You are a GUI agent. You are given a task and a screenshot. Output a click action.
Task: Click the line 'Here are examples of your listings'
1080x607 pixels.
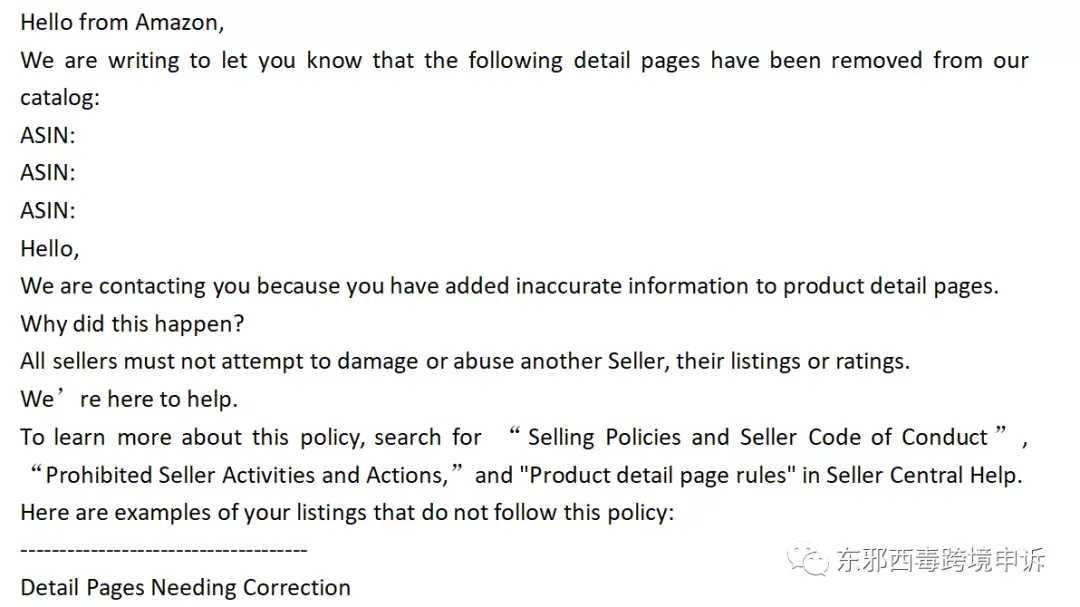click(x=347, y=513)
